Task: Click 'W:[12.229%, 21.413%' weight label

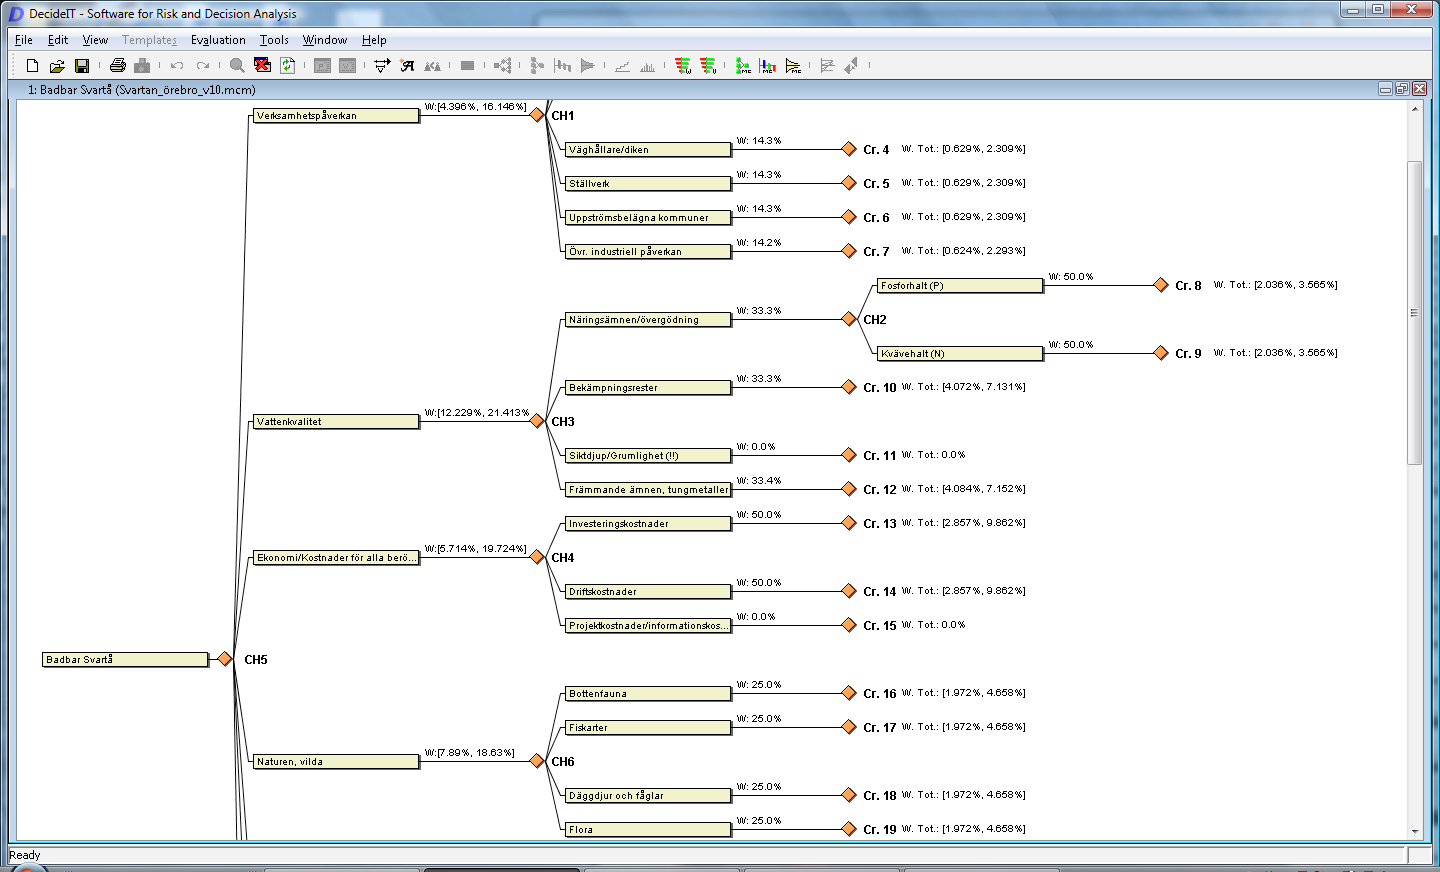Action: click(x=477, y=412)
